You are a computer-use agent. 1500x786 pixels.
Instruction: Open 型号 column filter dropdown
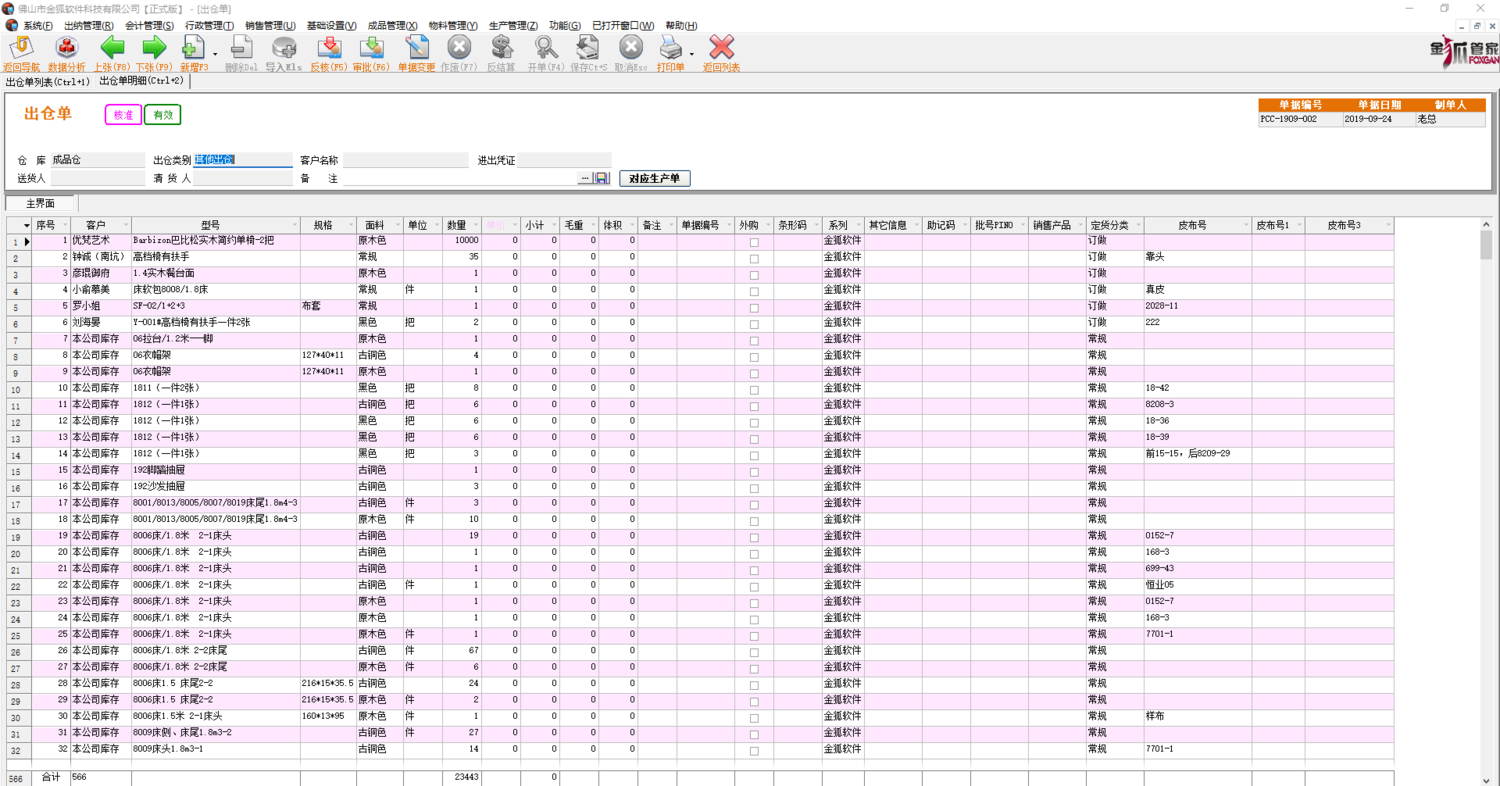tap(294, 226)
